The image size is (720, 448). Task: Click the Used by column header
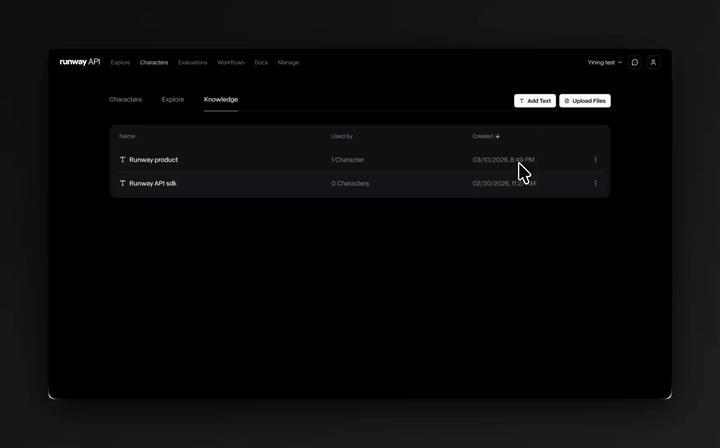tap(342, 136)
